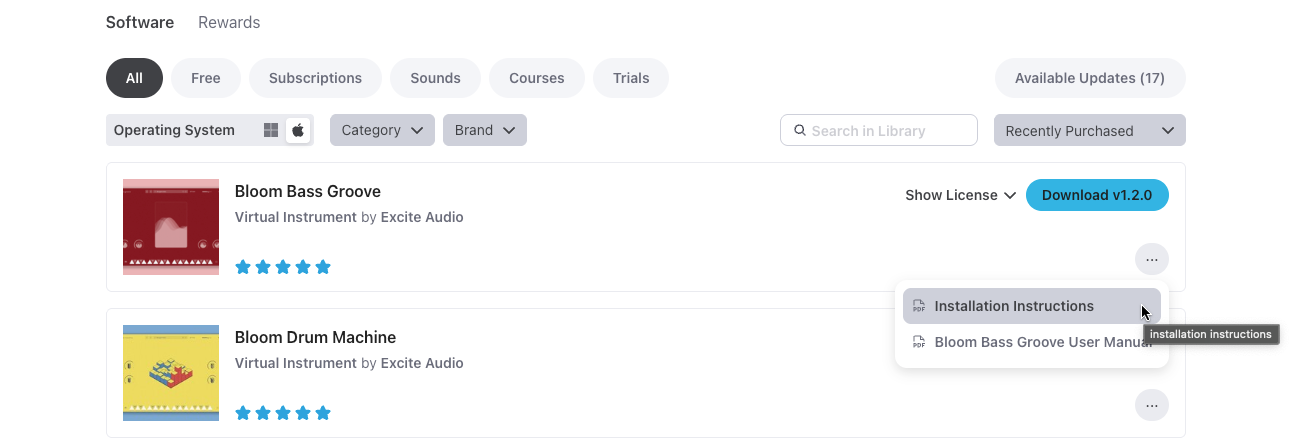This screenshot has width=1296, height=446.
Task: Click the star rating of Bloom Bass Groove
Action: 282,267
